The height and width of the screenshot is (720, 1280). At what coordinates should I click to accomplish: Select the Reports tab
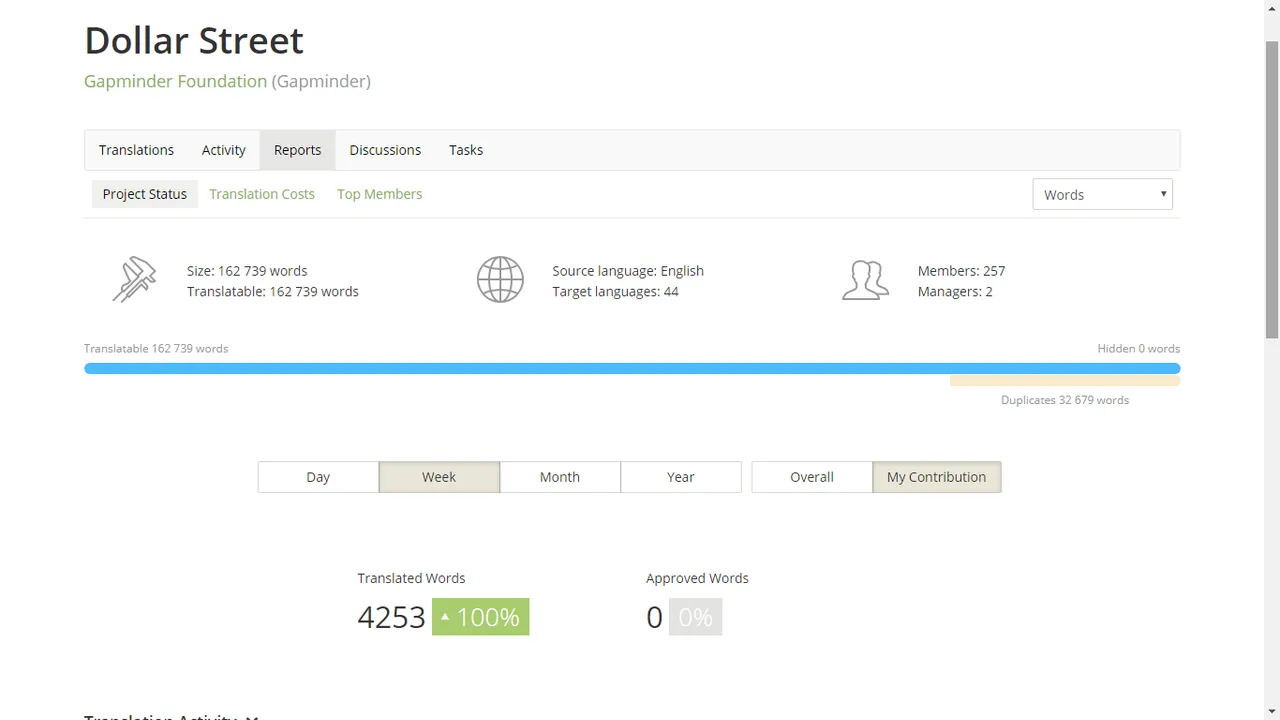click(297, 150)
